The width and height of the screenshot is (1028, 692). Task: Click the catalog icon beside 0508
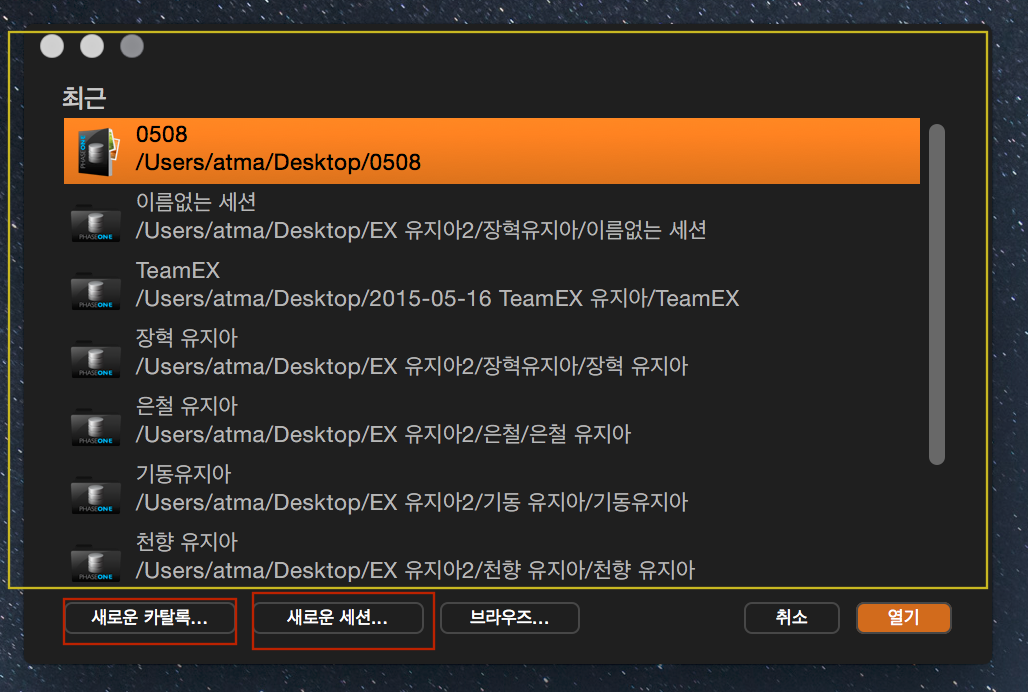(x=96, y=151)
